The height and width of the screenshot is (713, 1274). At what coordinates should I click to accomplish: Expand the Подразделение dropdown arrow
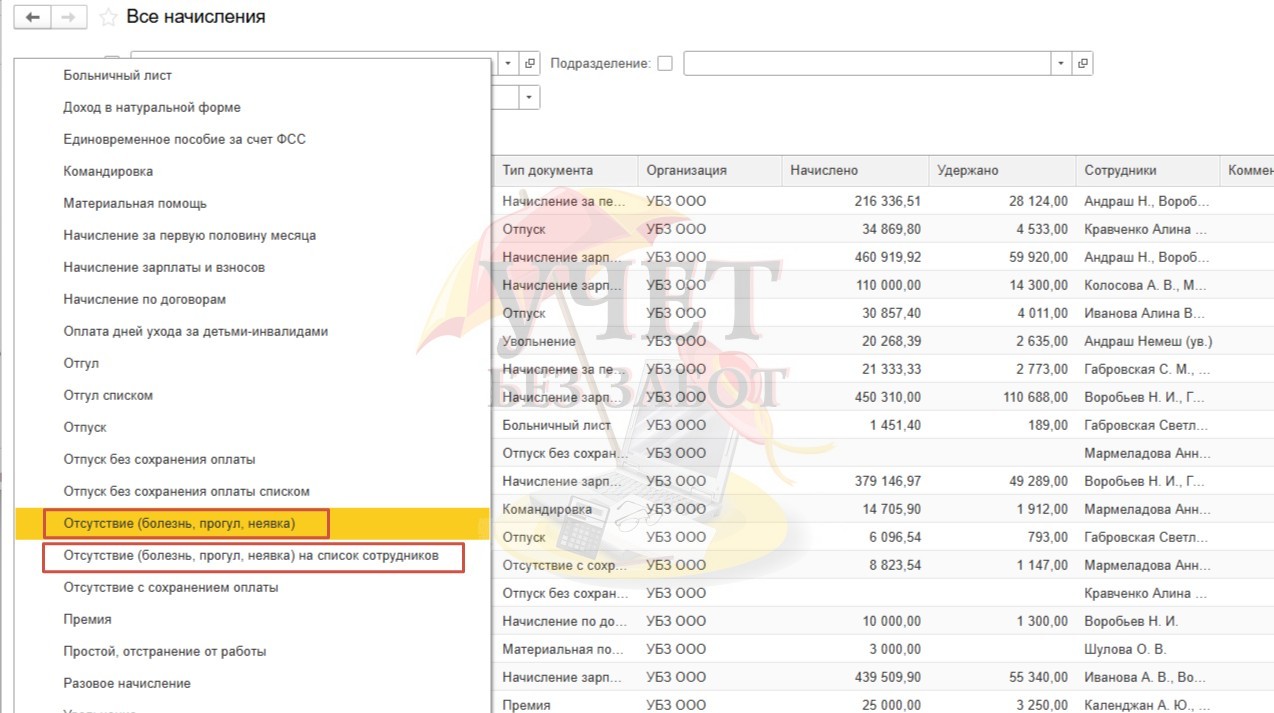[1061, 63]
